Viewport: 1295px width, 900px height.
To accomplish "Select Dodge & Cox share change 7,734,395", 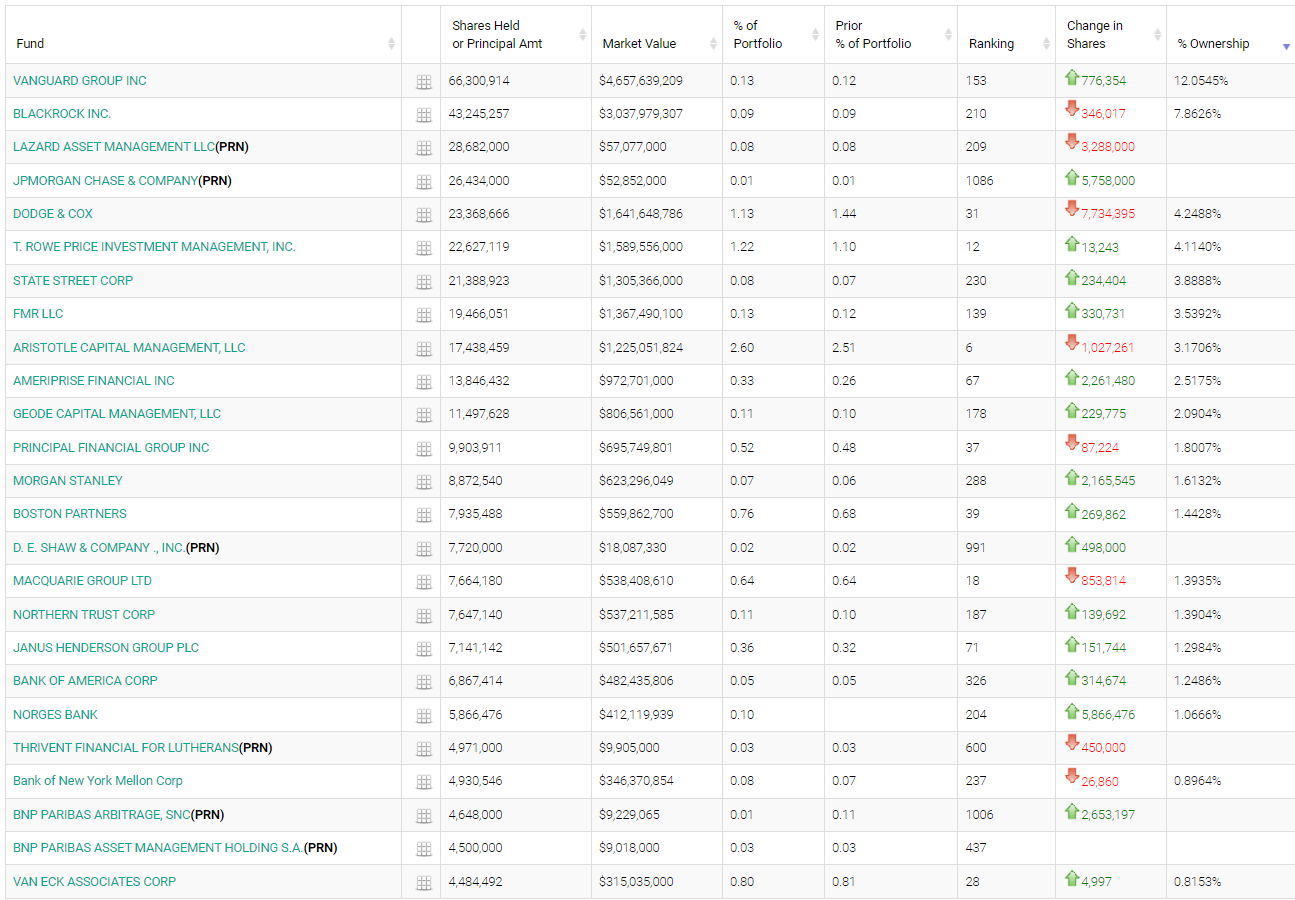I will point(1108,214).
